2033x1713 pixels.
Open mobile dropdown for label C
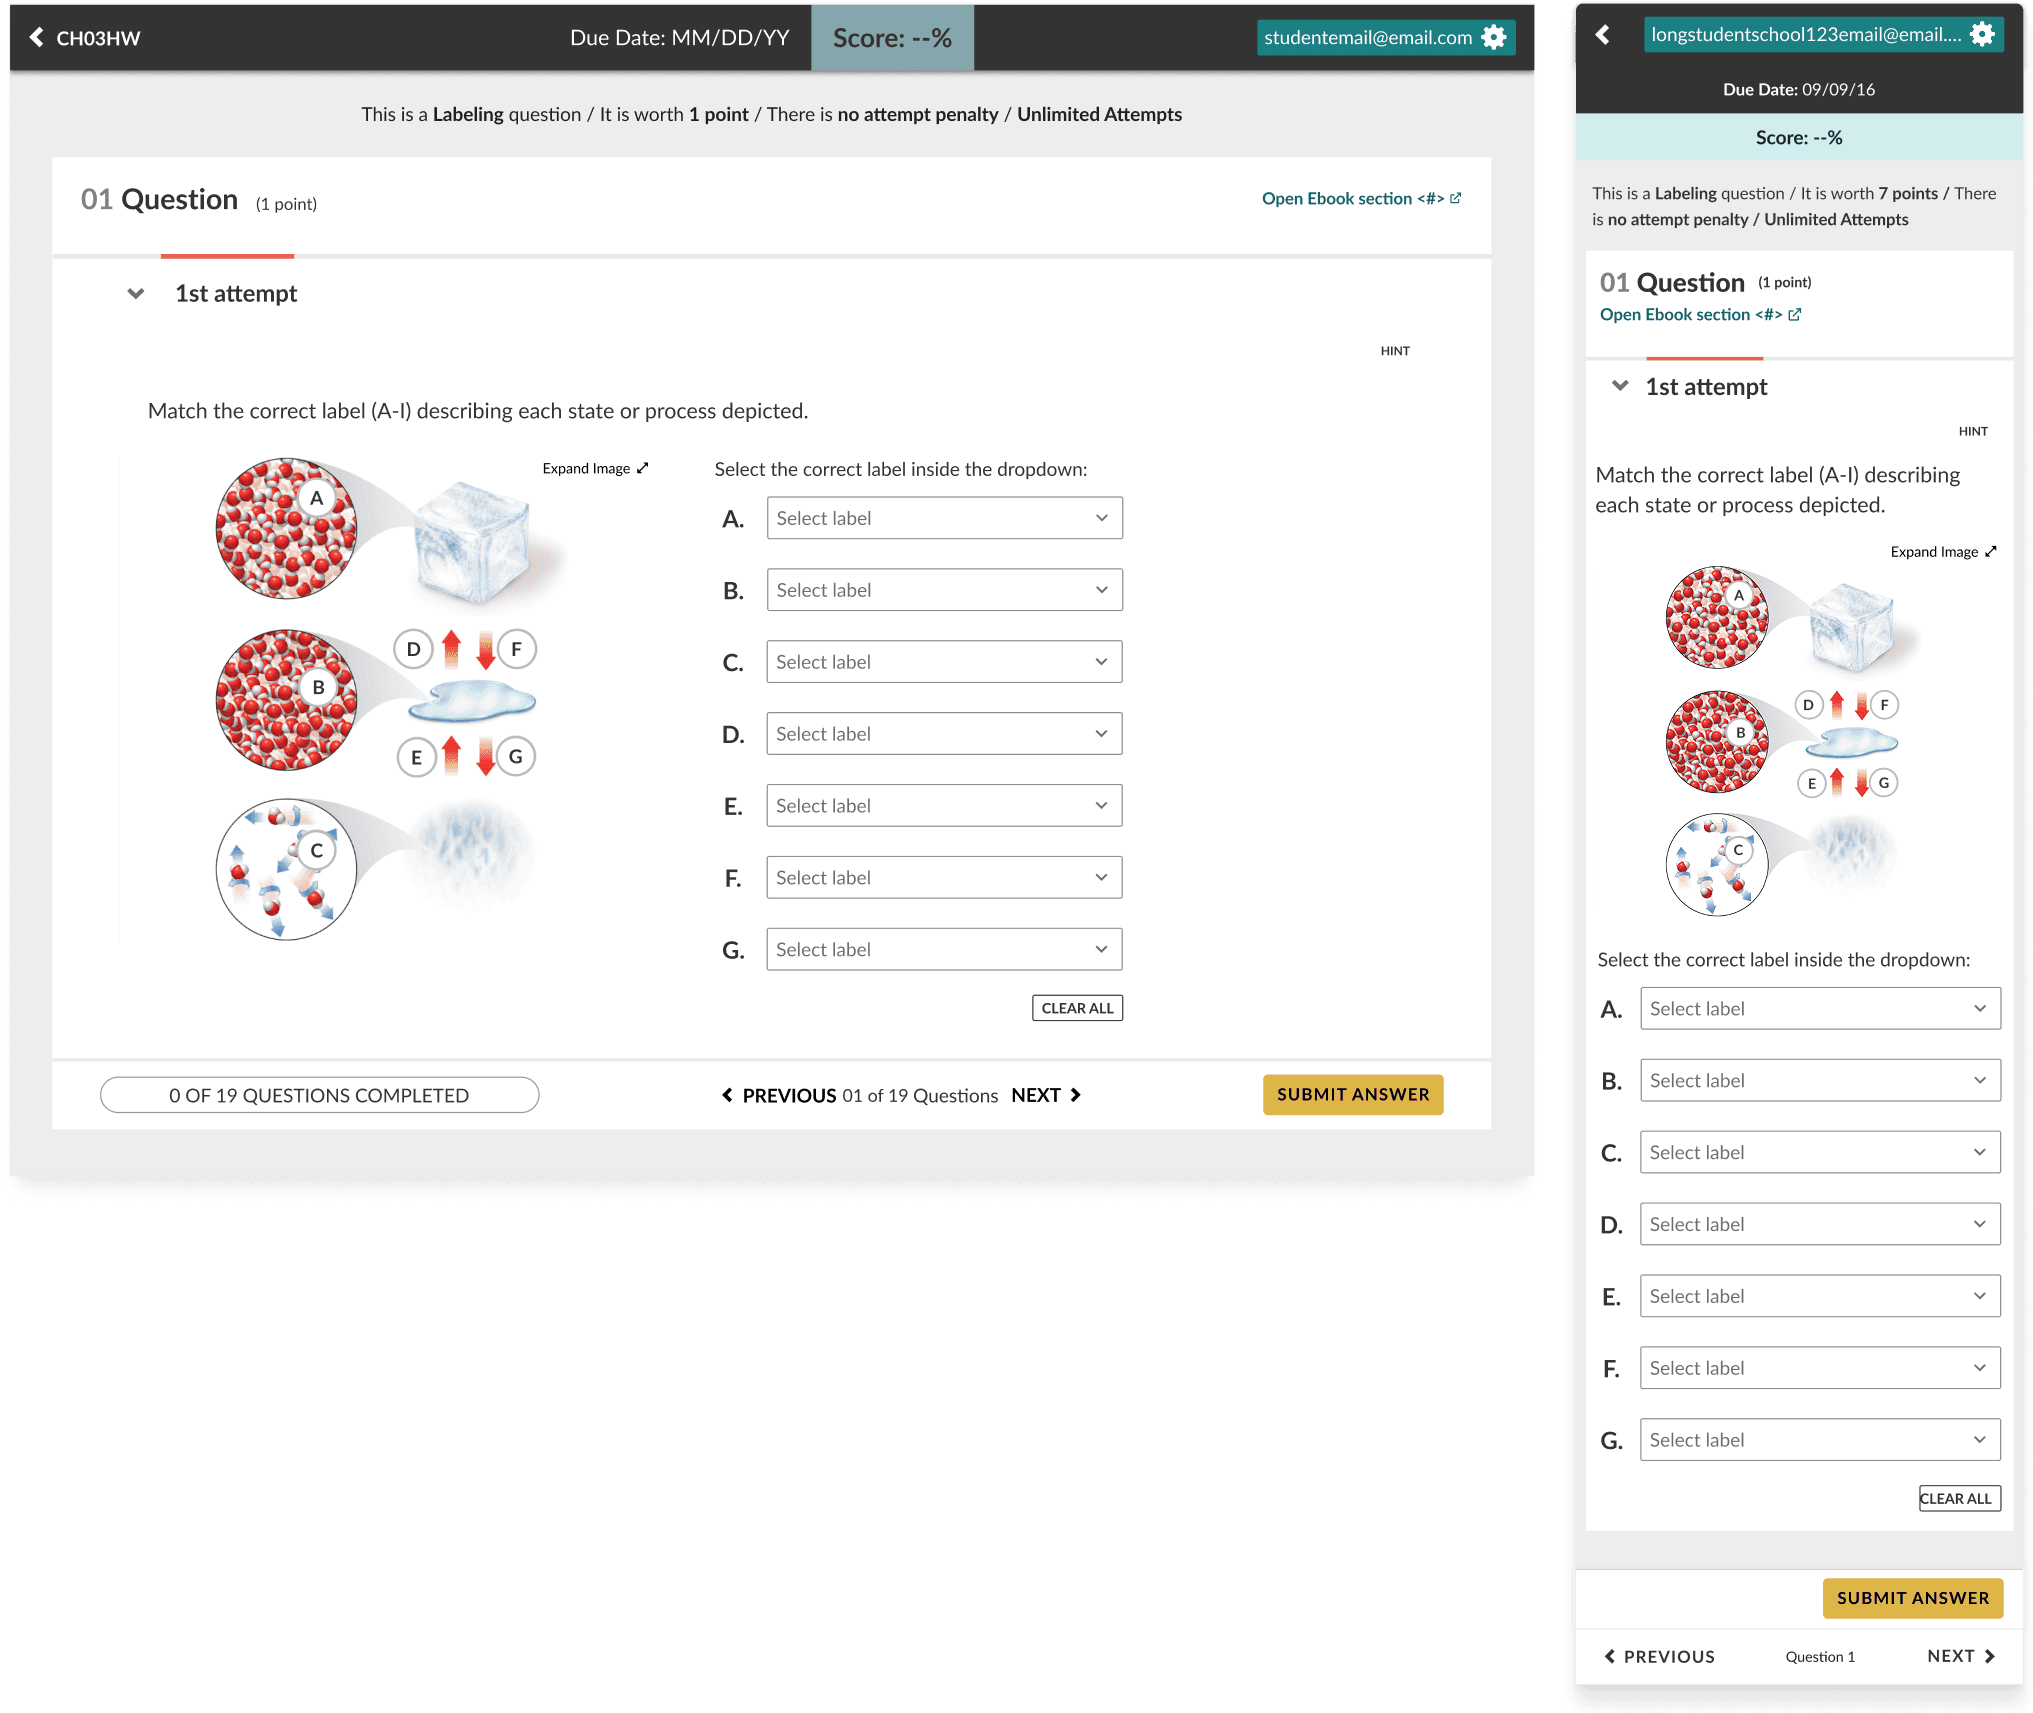pos(1819,1152)
